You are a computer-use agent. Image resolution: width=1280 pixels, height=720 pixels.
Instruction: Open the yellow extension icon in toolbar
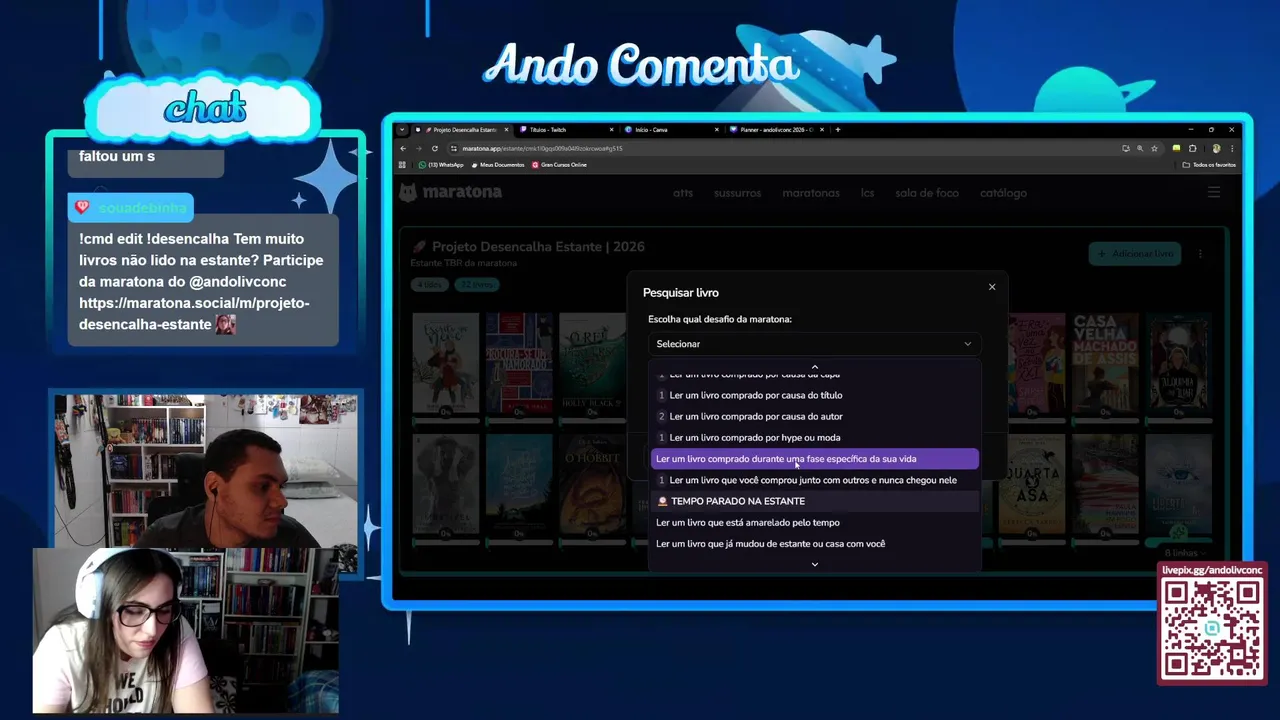click(1176, 148)
